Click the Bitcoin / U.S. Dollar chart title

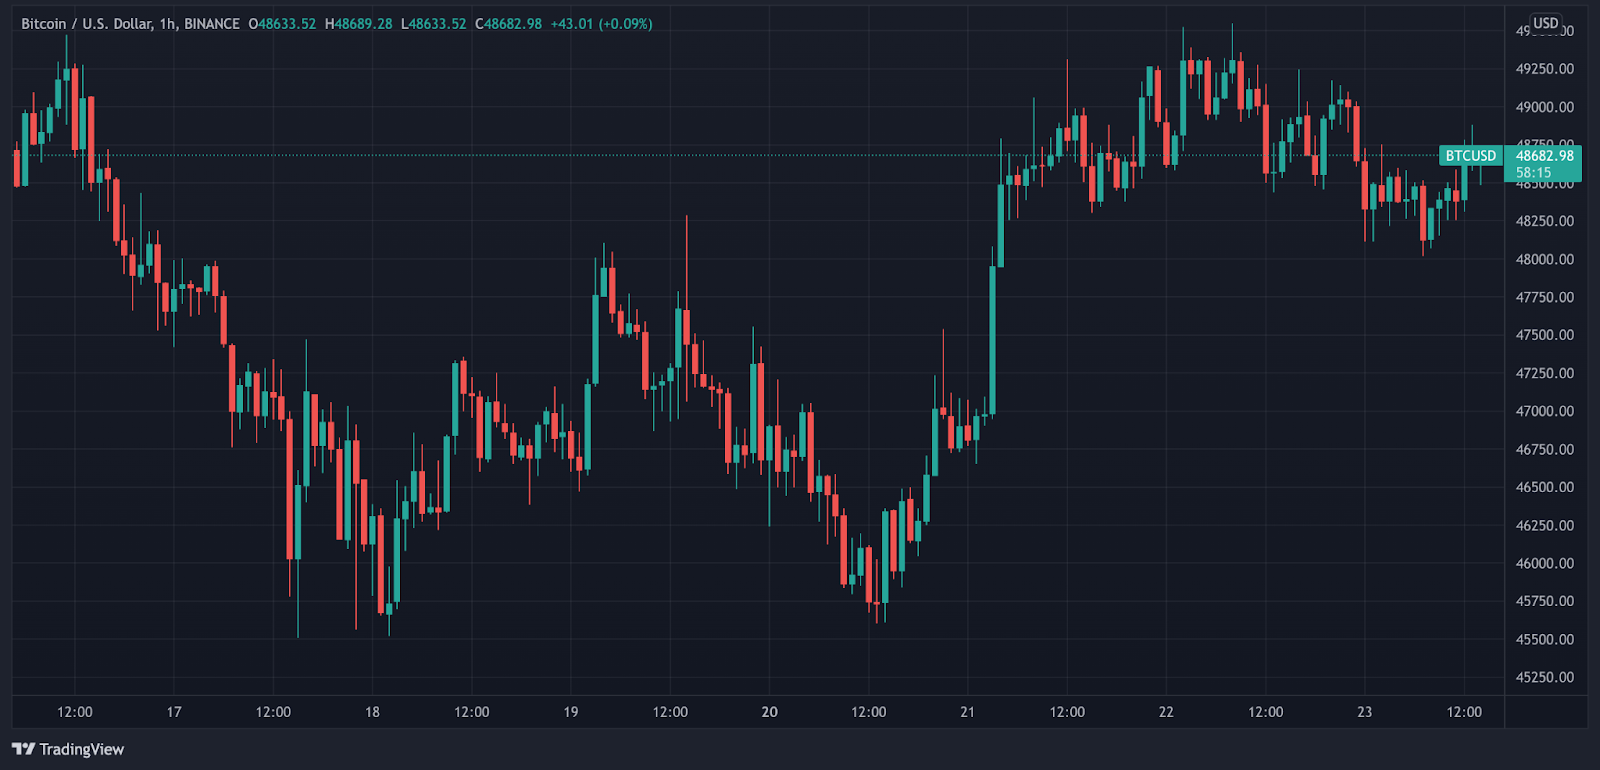(130, 23)
